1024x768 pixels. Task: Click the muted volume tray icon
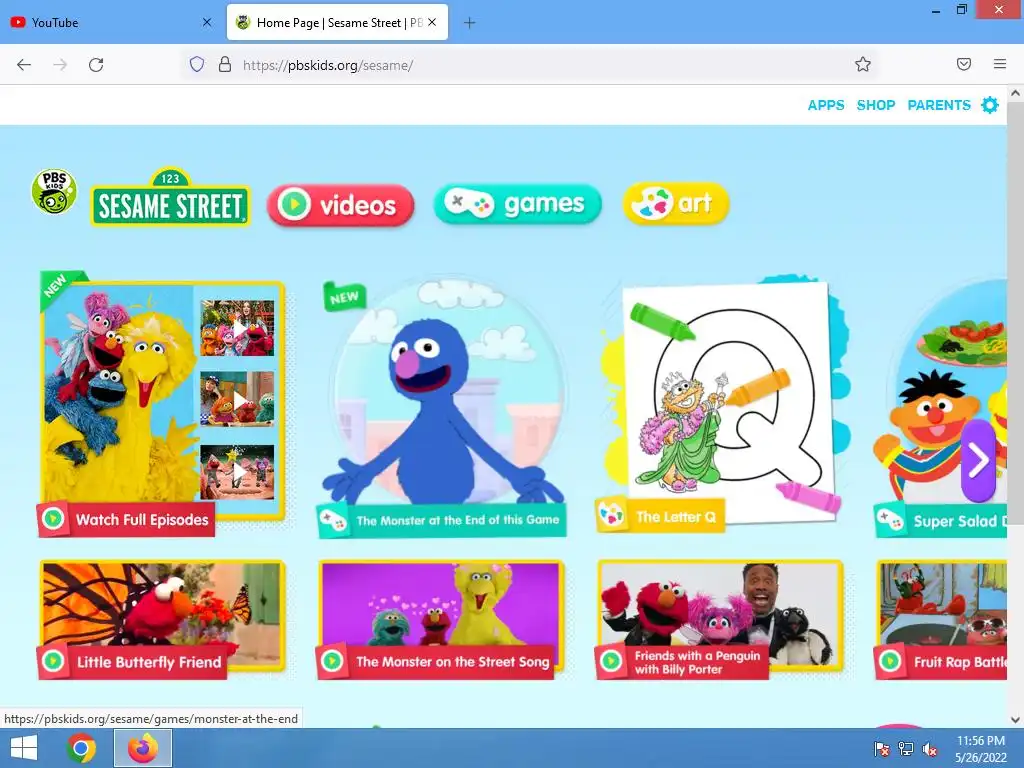click(x=930, y=749)
